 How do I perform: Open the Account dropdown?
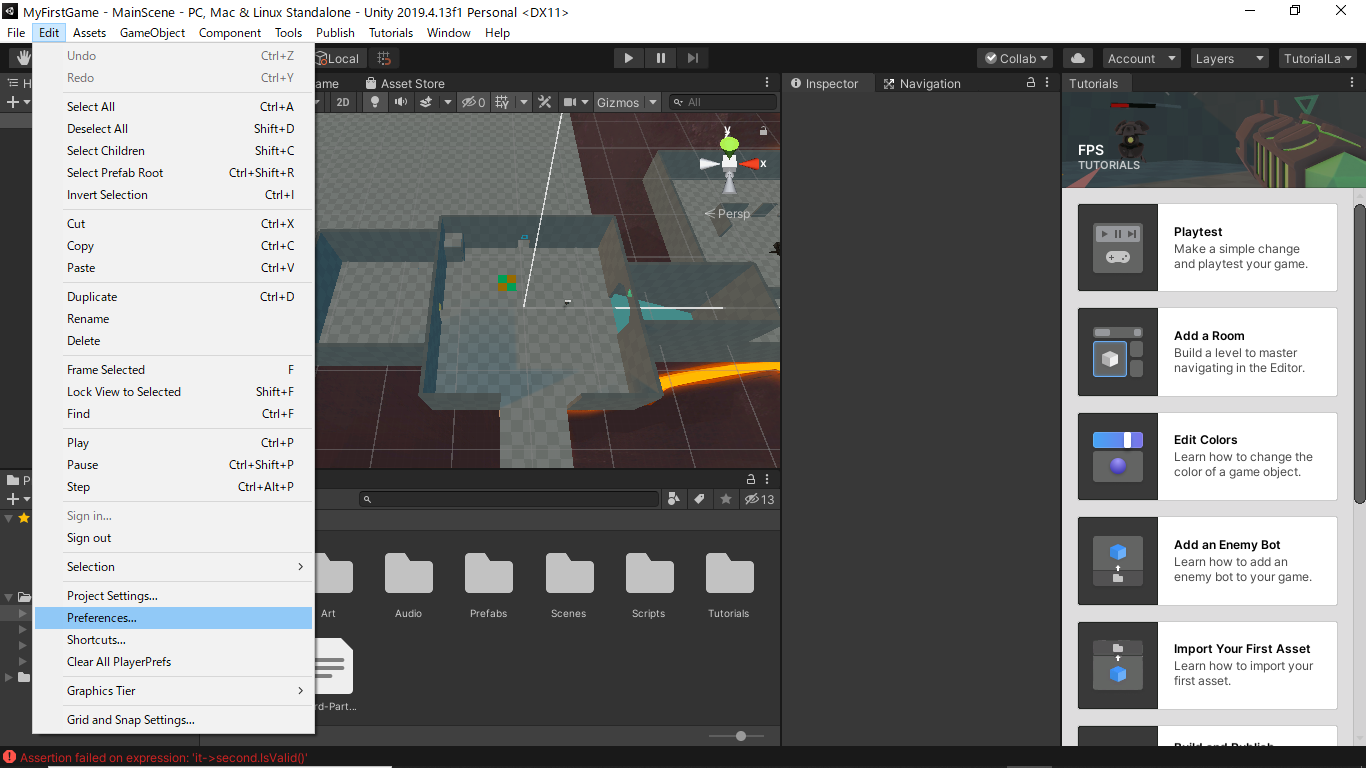[x=1140, y=58]
